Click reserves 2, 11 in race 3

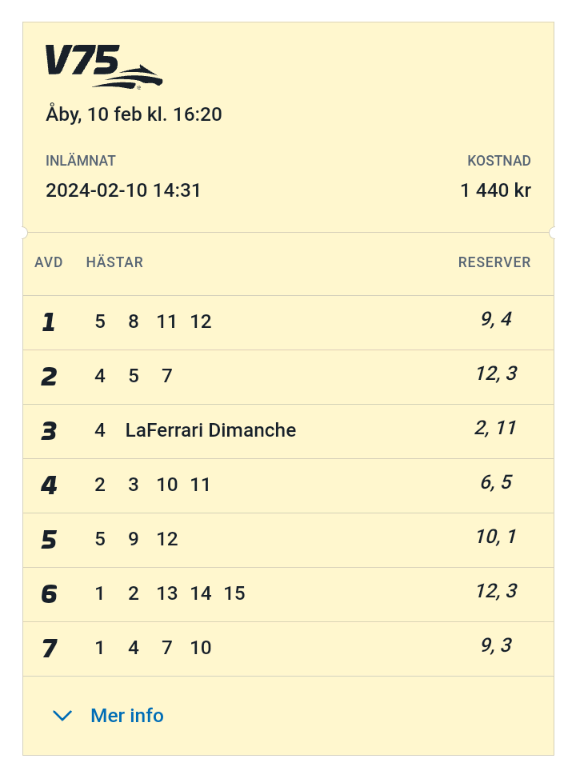click(495, 428)
